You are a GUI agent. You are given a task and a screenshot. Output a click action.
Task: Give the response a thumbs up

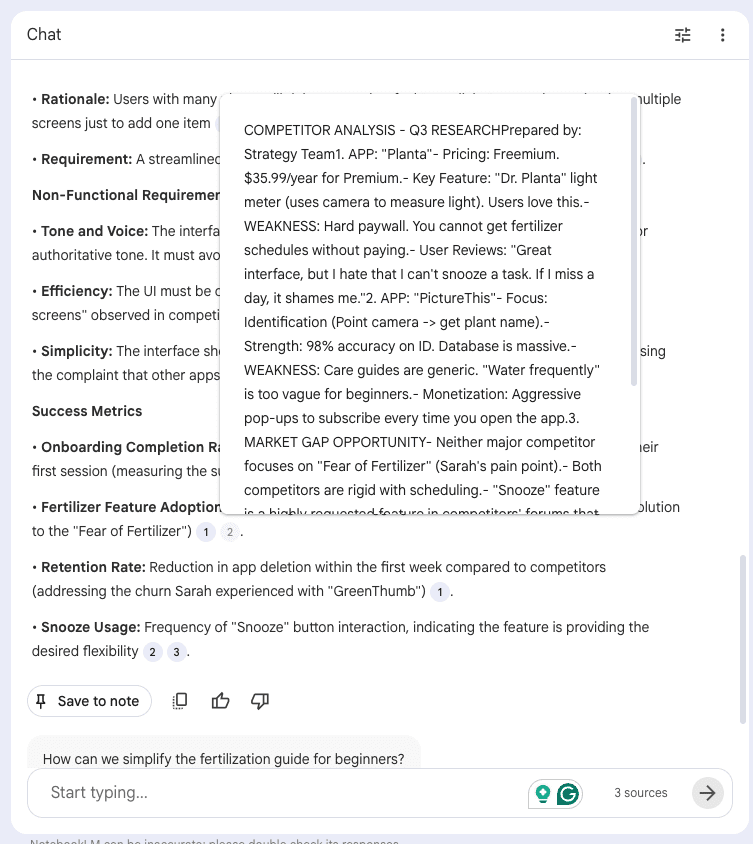pos(220,701)
